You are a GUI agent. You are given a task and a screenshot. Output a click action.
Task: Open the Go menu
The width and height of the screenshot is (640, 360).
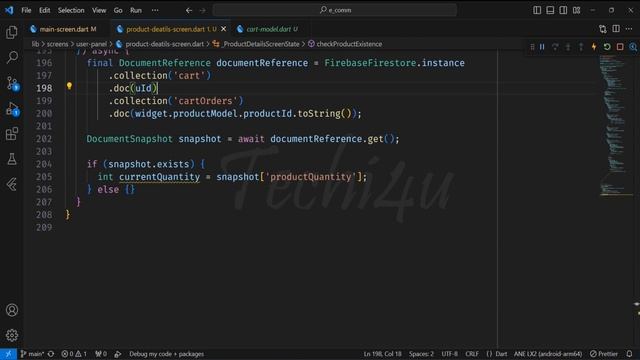tap(118, 10)
